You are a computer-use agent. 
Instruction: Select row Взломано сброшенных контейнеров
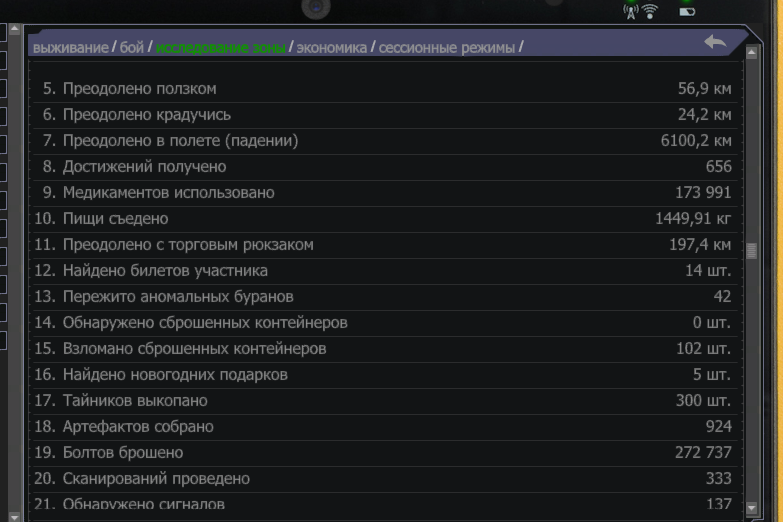(385, 349)
